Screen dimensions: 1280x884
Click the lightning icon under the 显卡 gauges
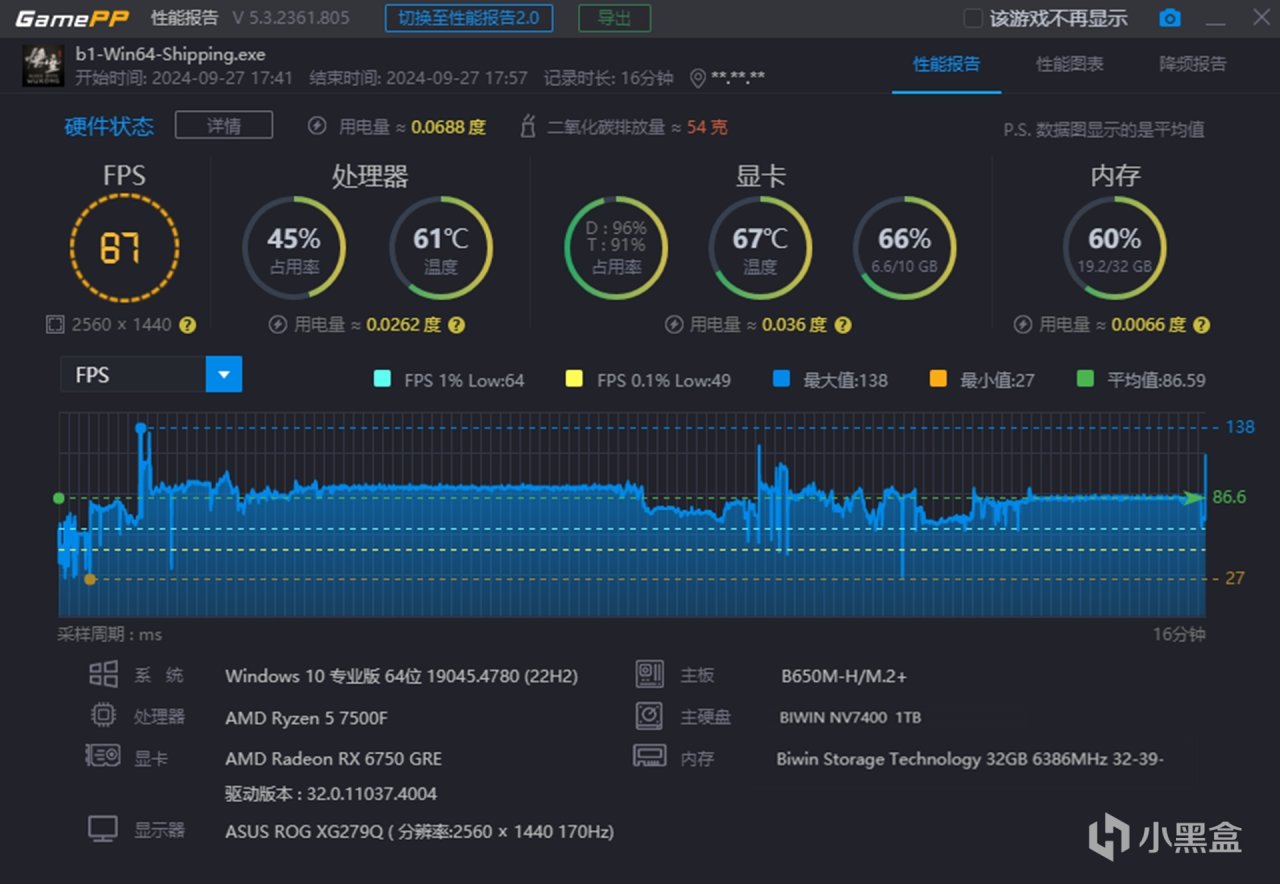point(673,325)
